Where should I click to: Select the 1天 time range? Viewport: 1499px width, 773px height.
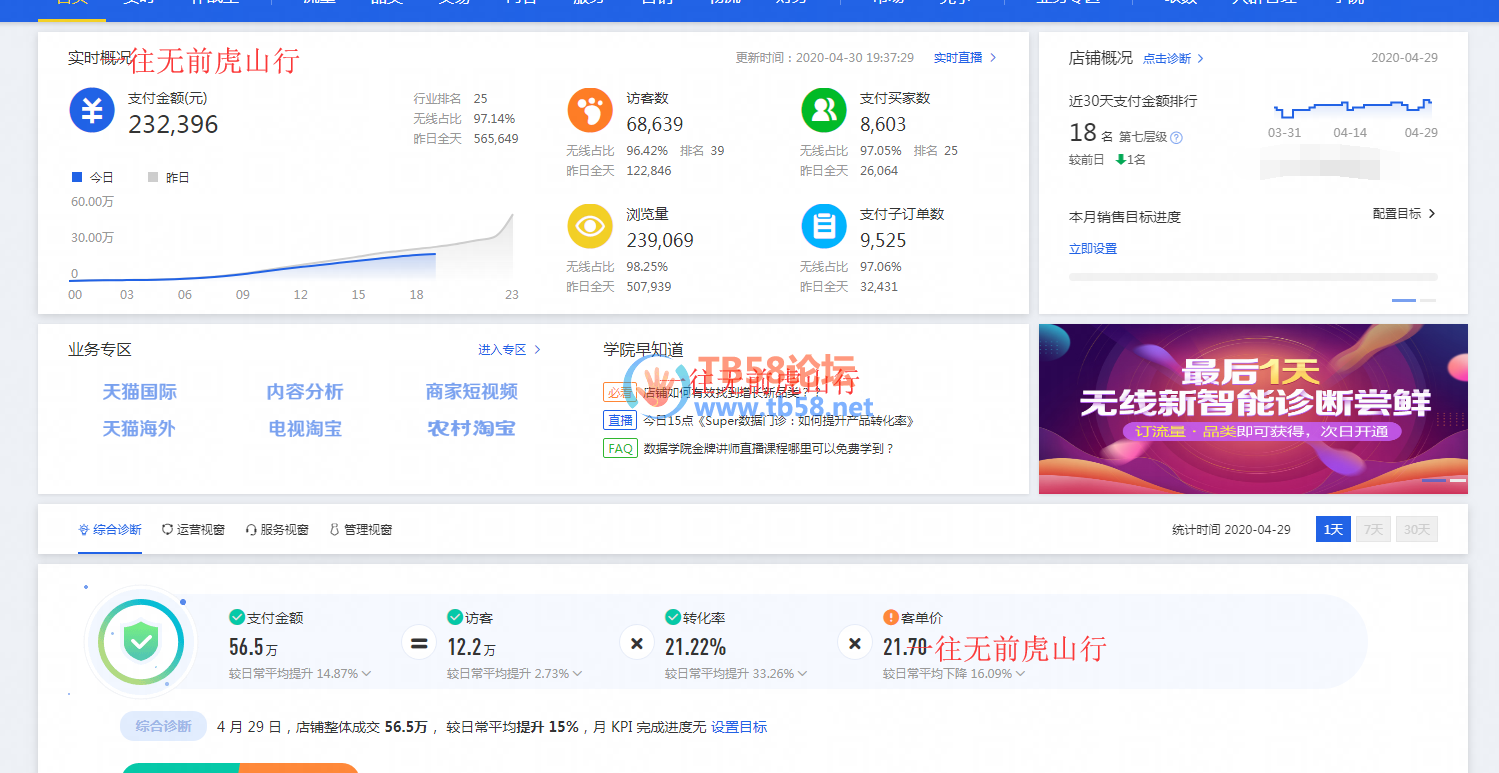(x=1333, y=529)
